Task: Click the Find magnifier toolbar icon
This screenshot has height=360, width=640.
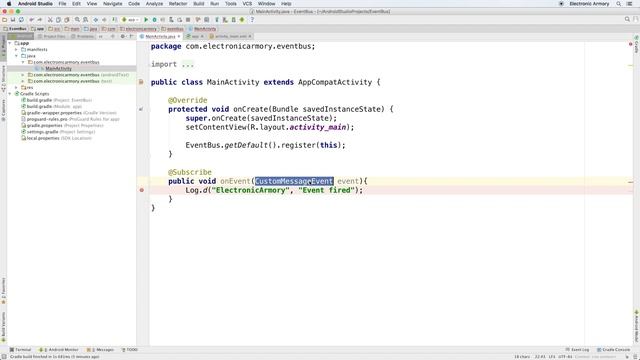Action: [x=77, y=20]
